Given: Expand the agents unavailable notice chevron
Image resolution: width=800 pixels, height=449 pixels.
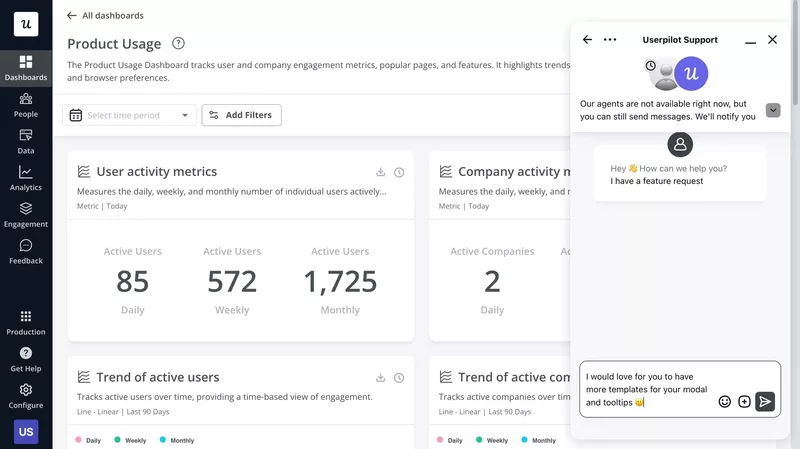Looking at the screenshot, I should (773, 110).
